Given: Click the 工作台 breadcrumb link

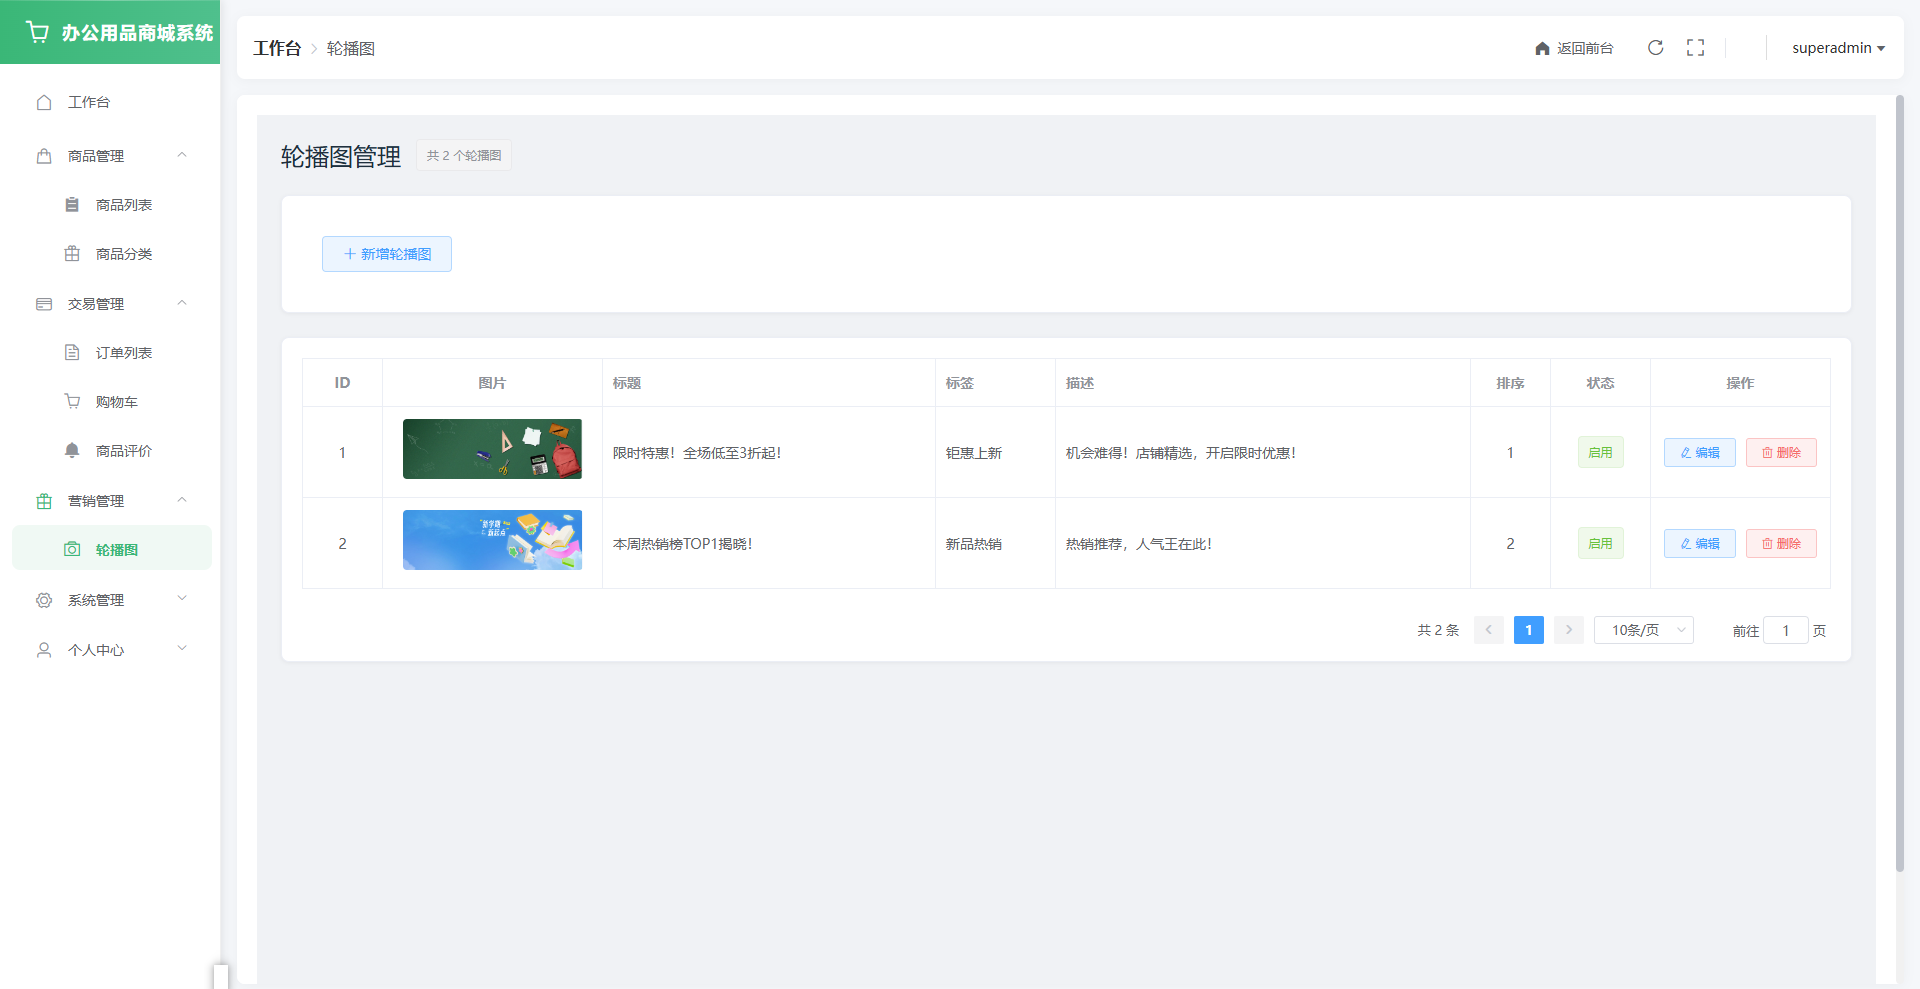Looking at the screenshot, I should coord(277,48).
